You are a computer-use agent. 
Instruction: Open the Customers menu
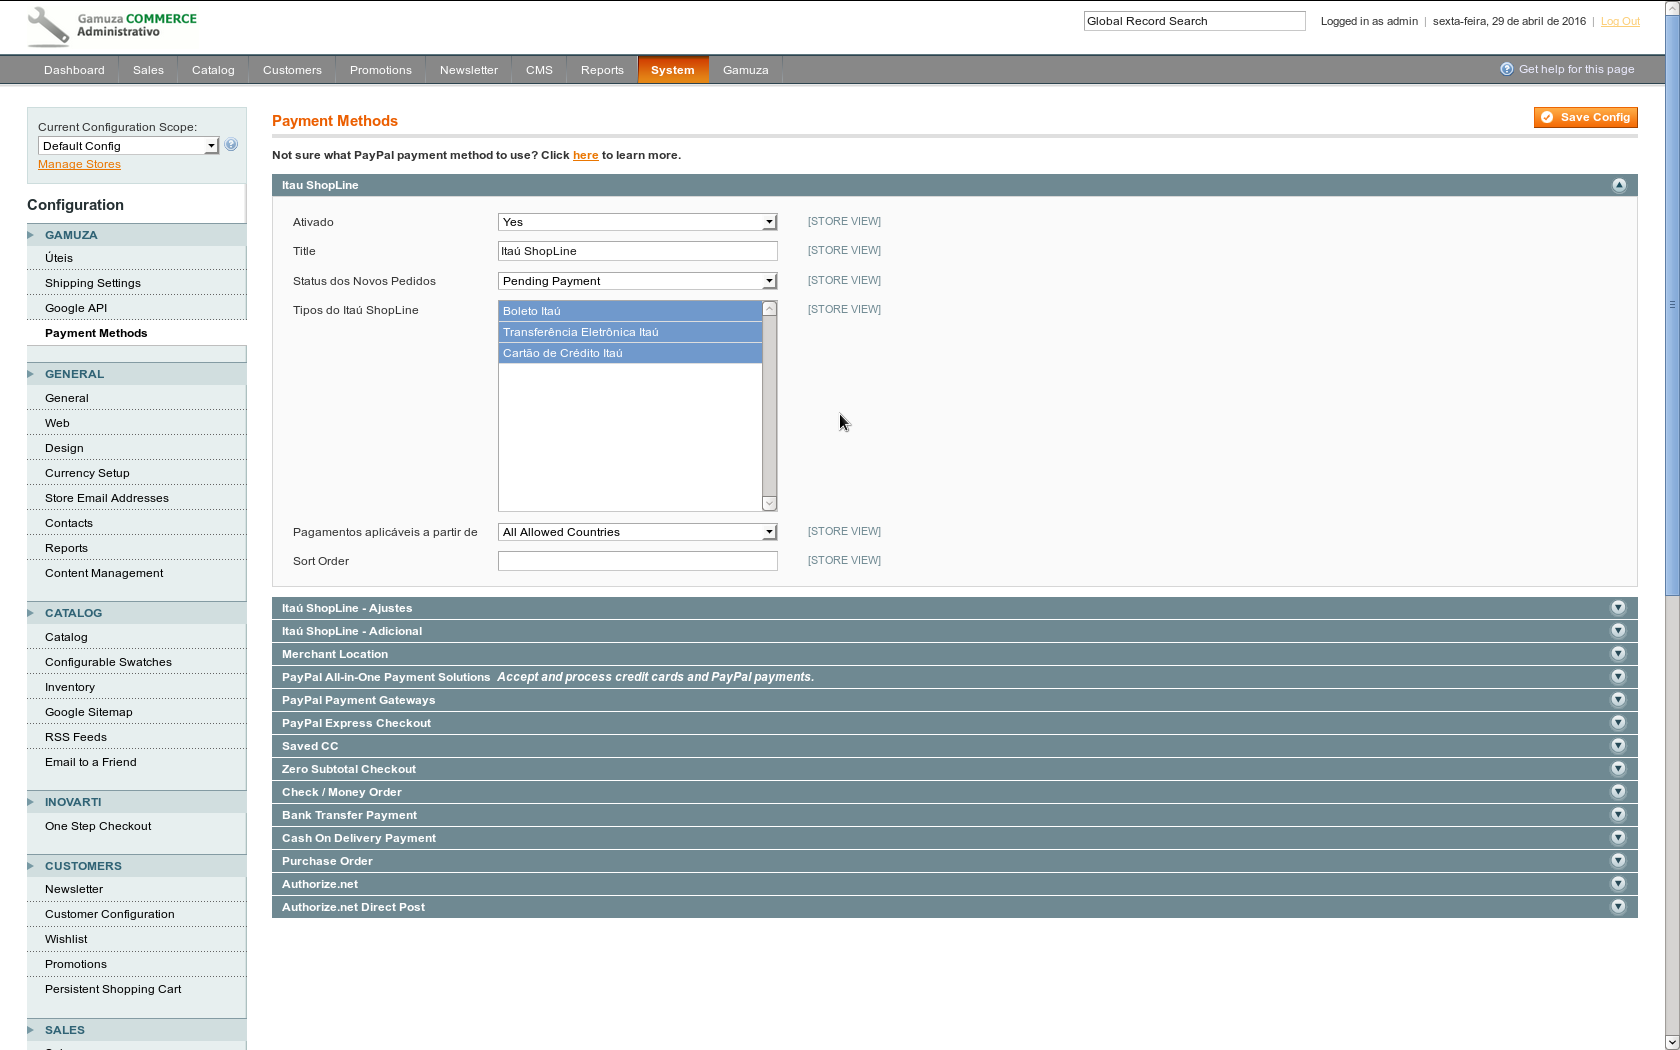click(292, 70)
